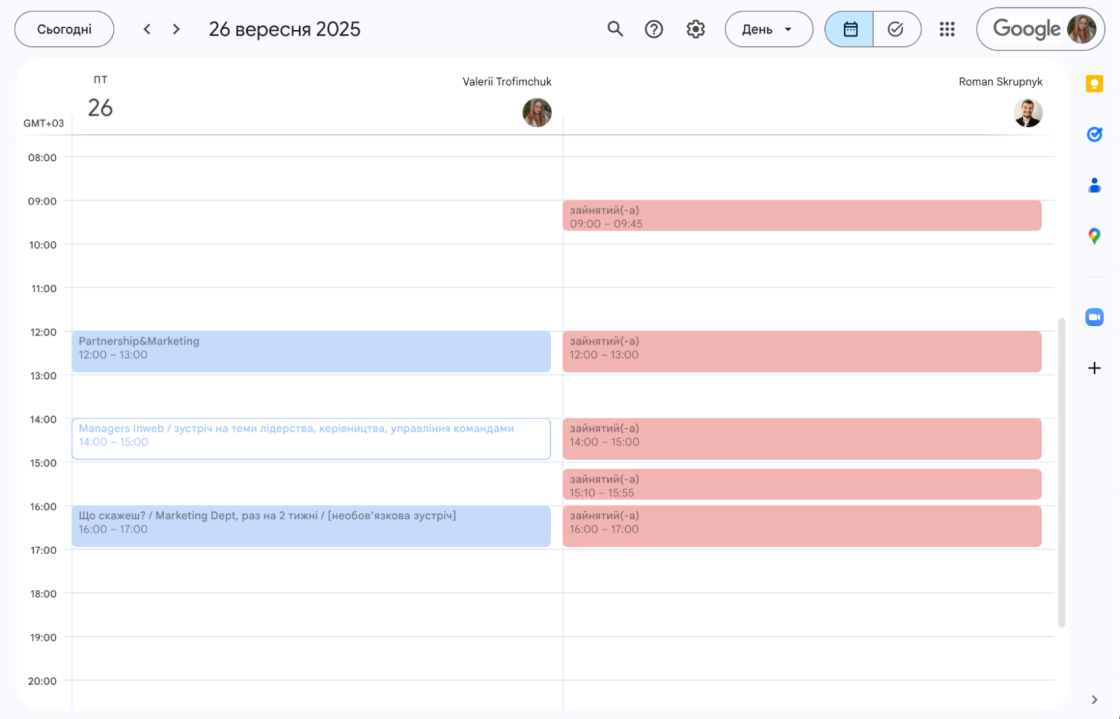Open the Help question mark icon
The width and height of the screenshot is (1120, 719).
click(654, 29)
